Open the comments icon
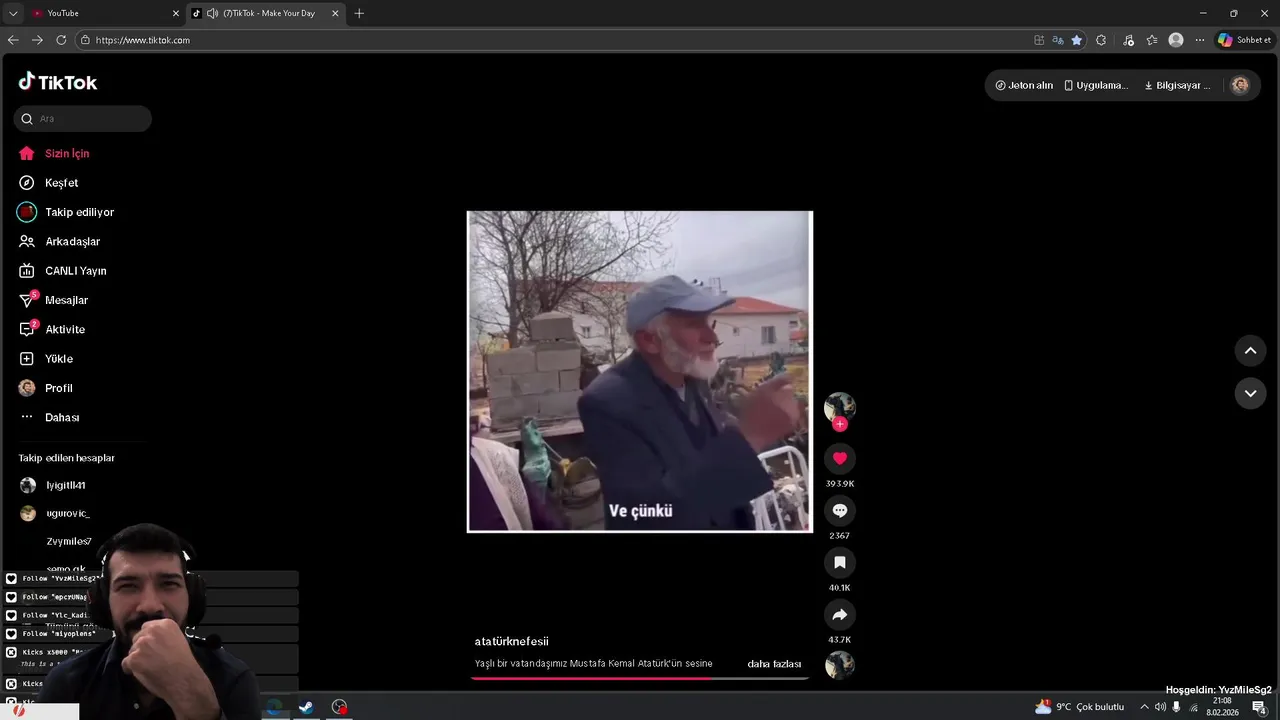 pos(840,510)
